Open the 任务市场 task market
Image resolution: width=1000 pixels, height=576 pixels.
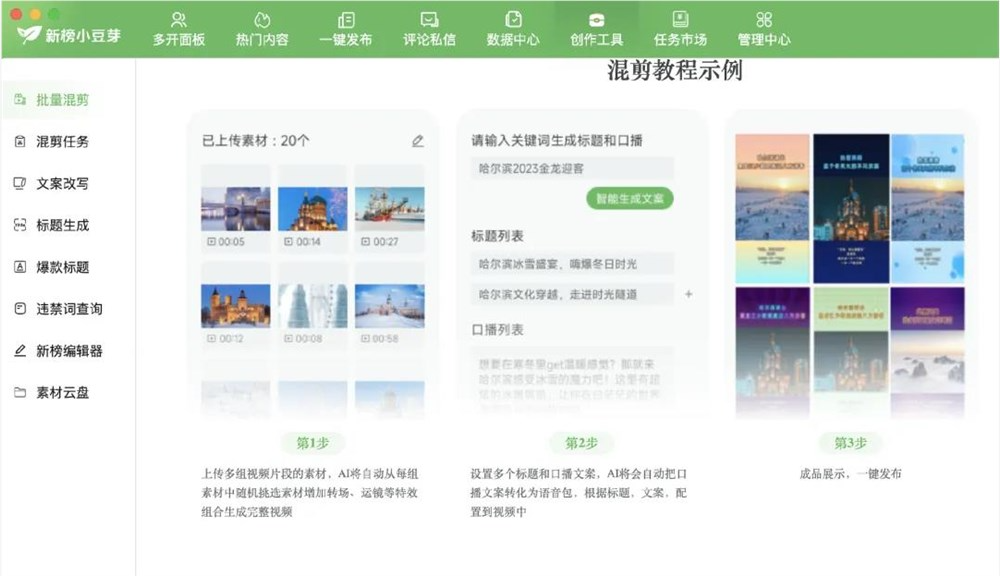[681, 28]
